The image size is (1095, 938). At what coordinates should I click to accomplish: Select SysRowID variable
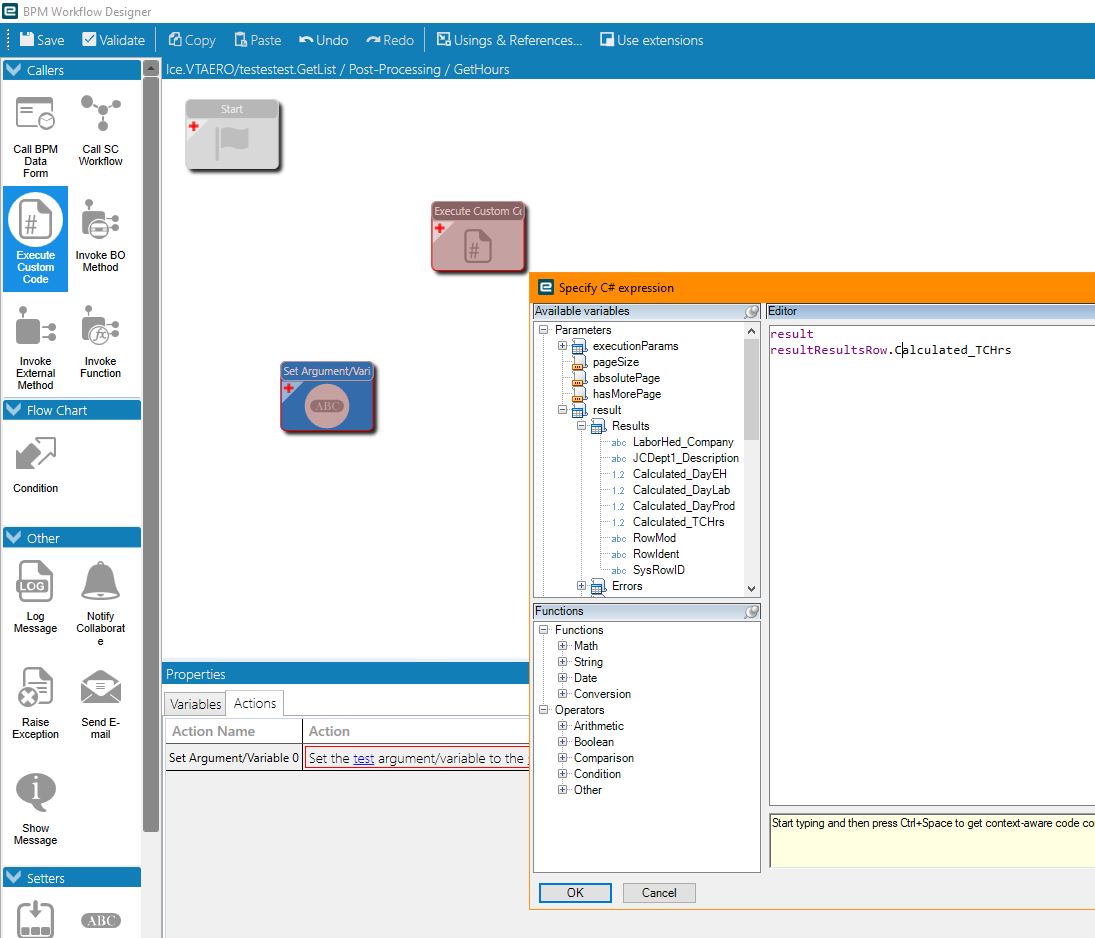tap(659, 570)
